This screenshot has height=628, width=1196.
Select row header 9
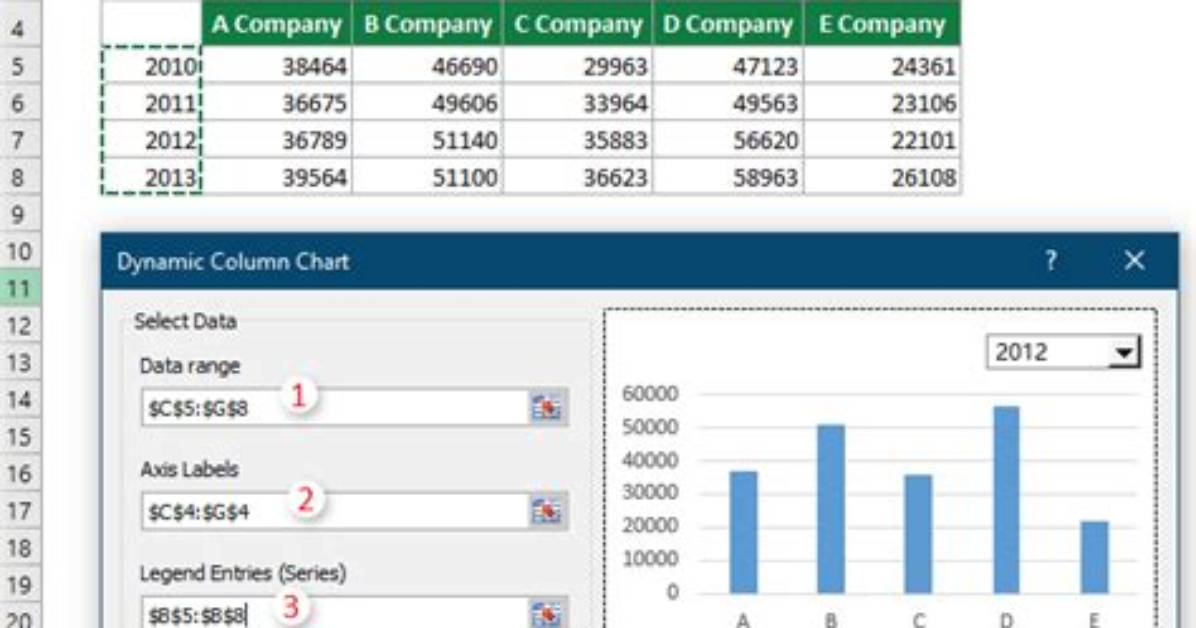[x=19, y=214]
